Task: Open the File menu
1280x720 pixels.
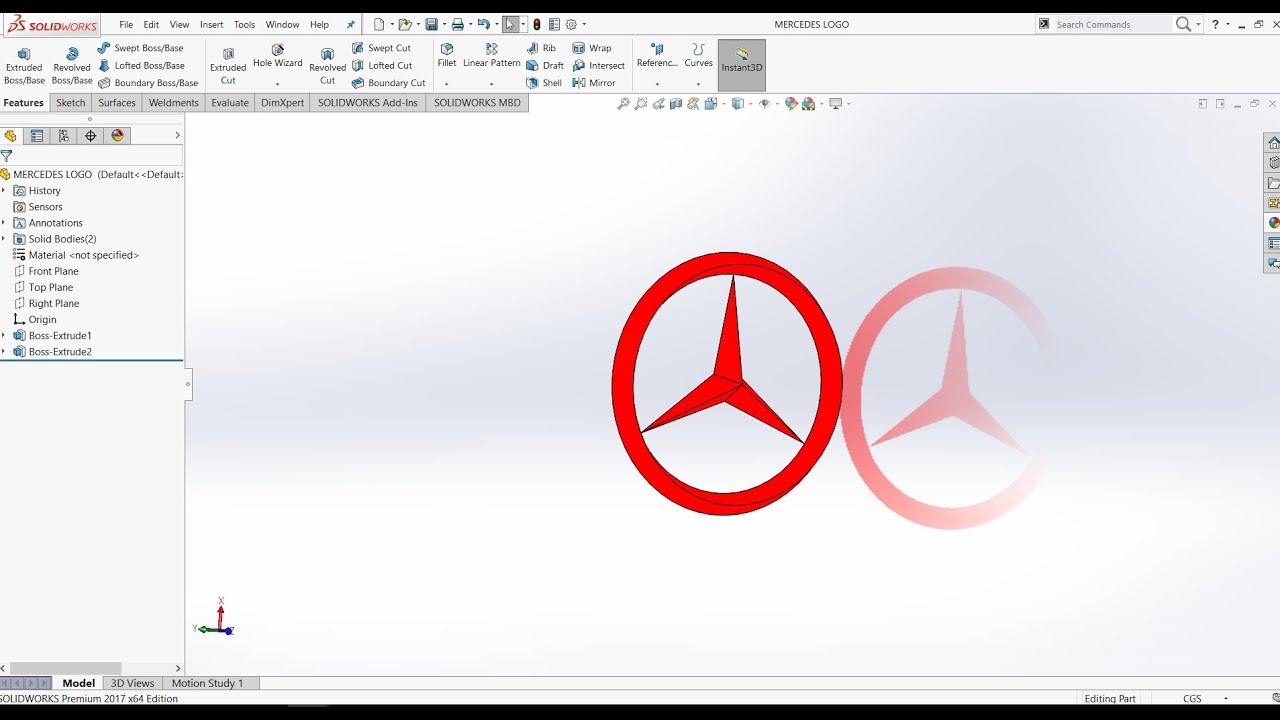Action: click(126, 24)
